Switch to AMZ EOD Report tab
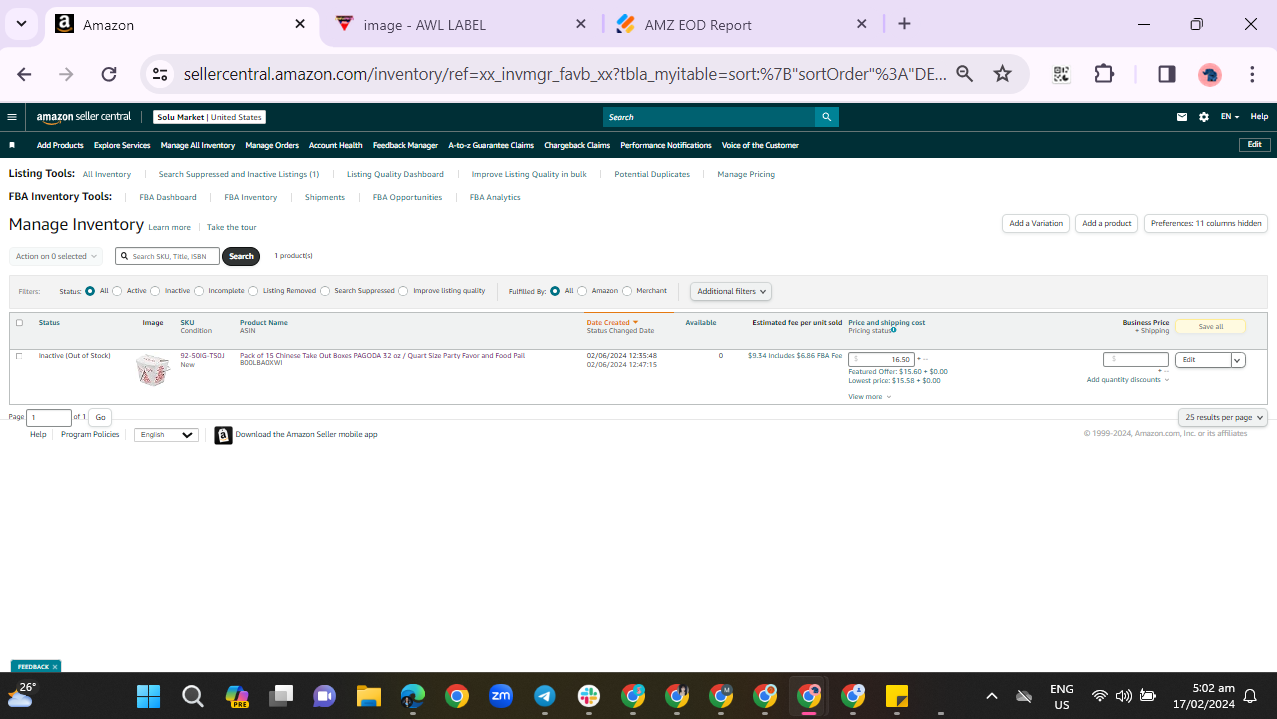The image size is (1277, 719). [x=740, y=24]
